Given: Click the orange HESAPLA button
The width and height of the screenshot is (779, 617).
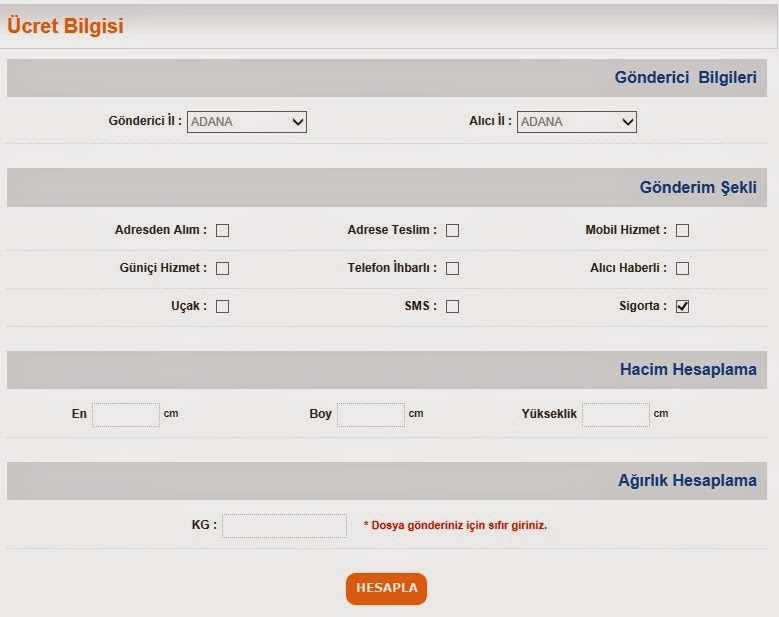Looking at the screenshot, I should click(387, 589).
